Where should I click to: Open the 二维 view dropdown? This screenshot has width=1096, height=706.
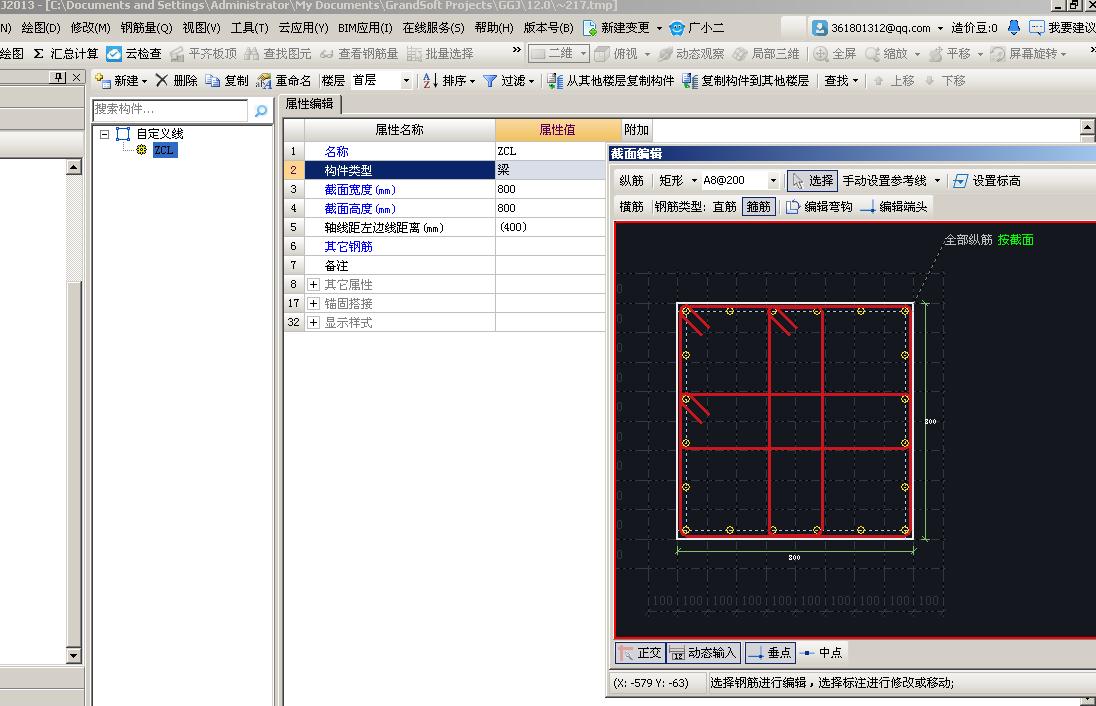(x=582, y=54)
